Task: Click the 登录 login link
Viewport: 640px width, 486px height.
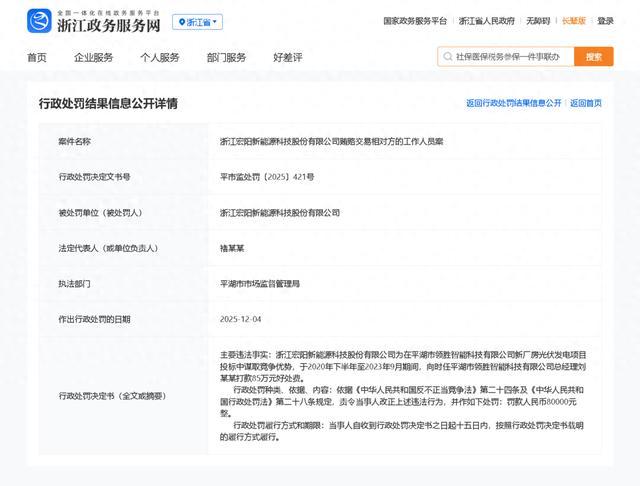Action: point(606,21)
